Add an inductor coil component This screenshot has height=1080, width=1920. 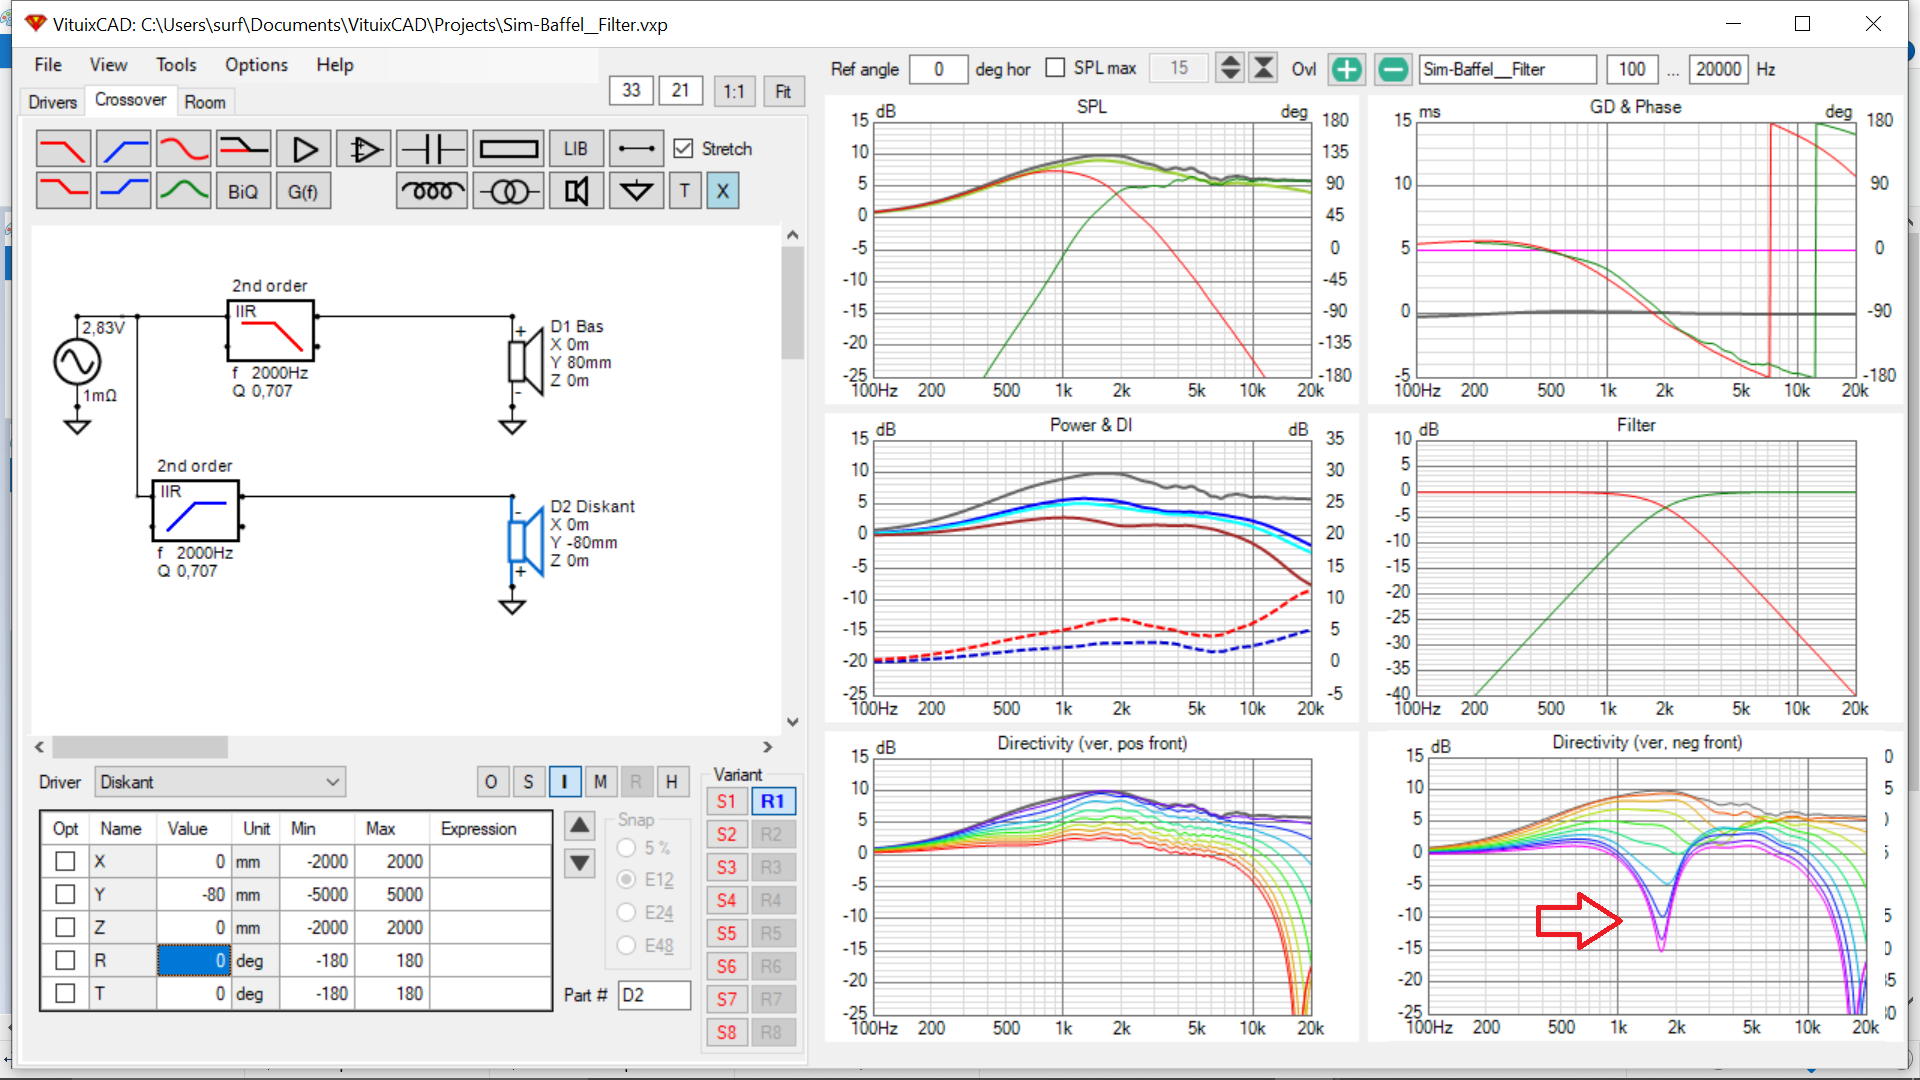tap(432, 190)
